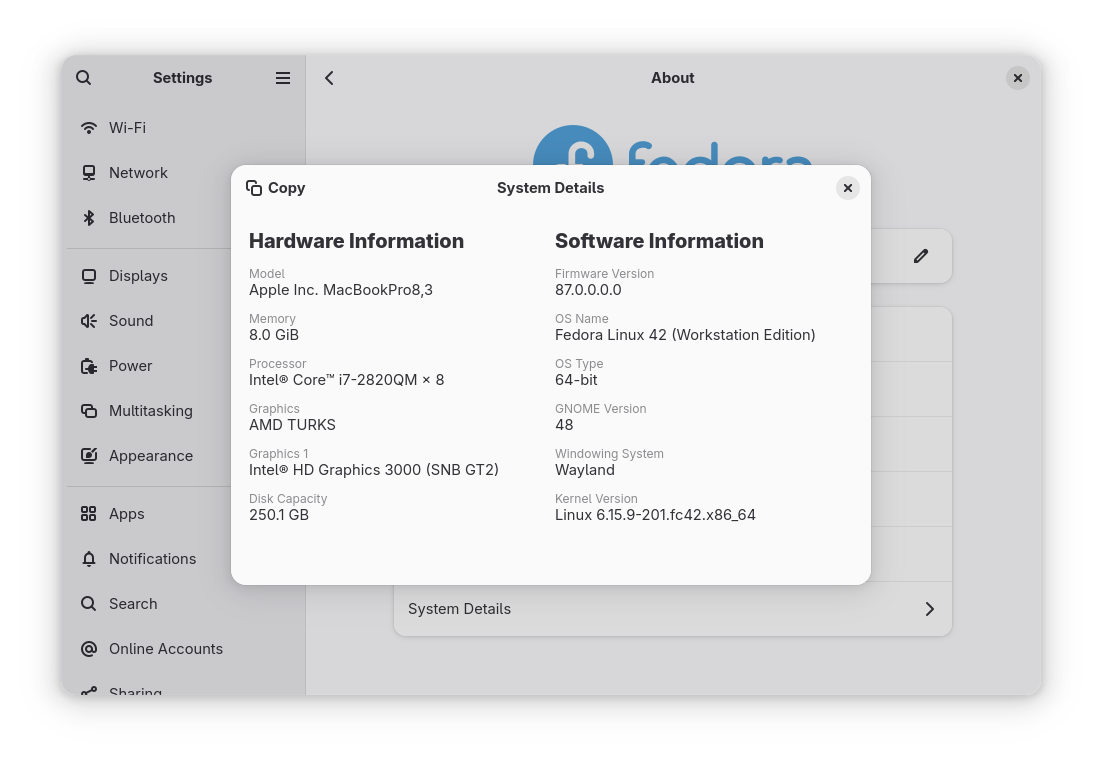Screen dimensions: 1102x762
Task: Click the pencil edit icon for device name
Action: 921,257
